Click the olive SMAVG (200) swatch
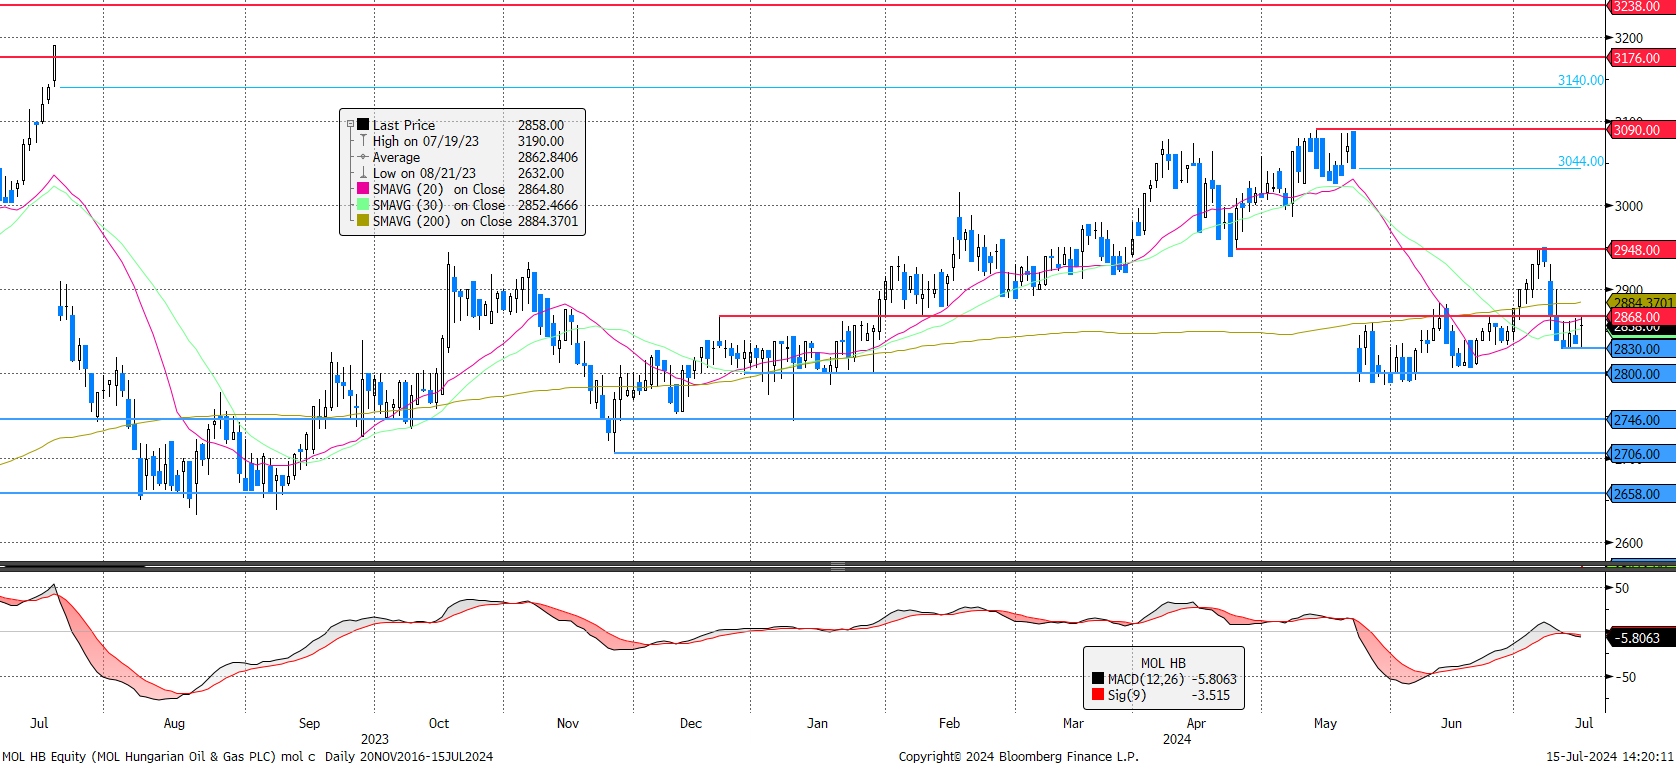This screenshot has width=1676, height=765. pos(363,221)
